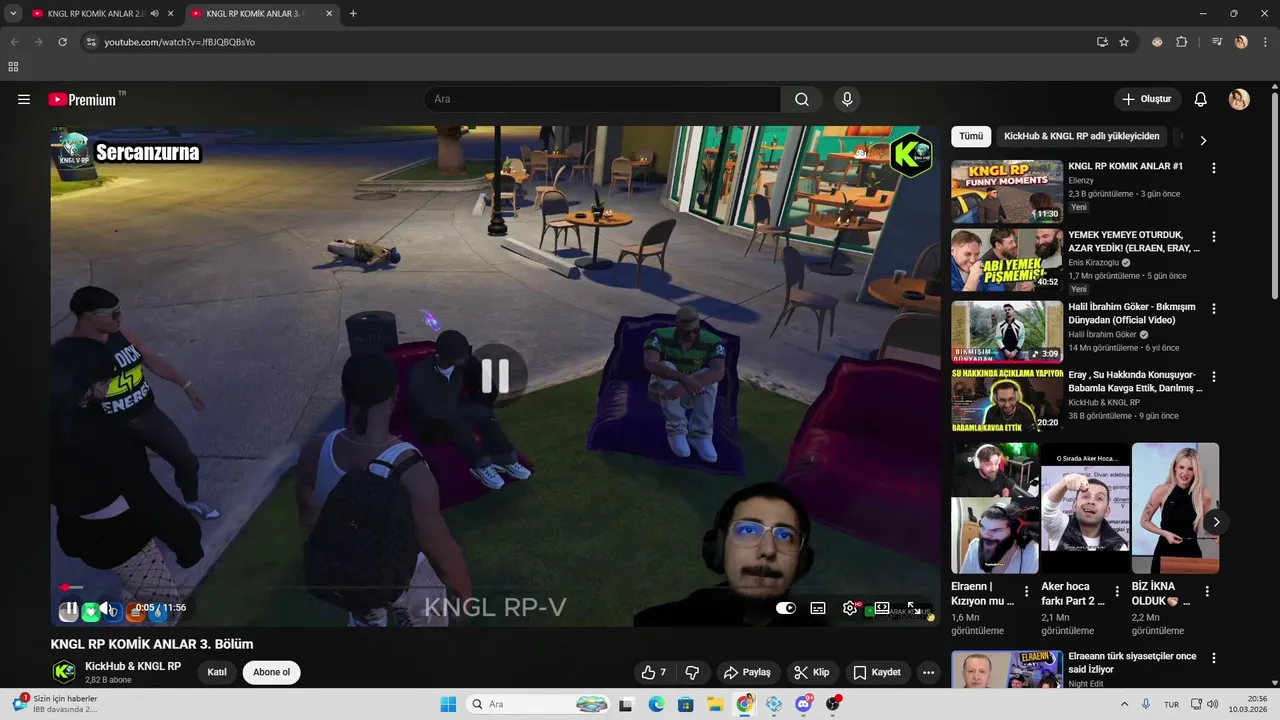Open File Explorer from the taskbar

[x=715, y=704]
